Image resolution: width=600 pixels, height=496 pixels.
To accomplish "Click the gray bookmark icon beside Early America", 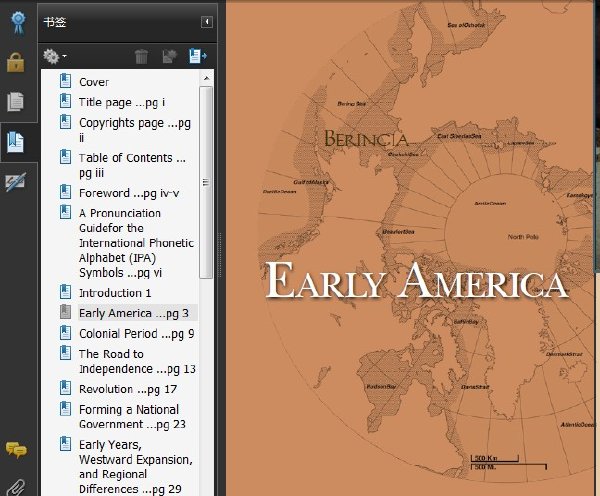I will click(x=65, y=312).
